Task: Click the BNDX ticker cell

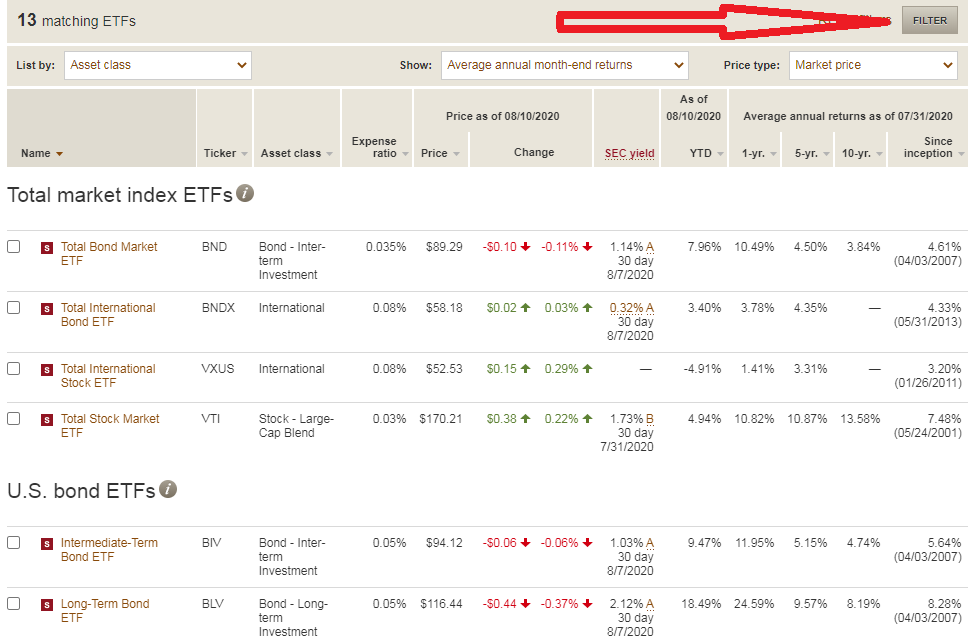Action: point(218,308)
